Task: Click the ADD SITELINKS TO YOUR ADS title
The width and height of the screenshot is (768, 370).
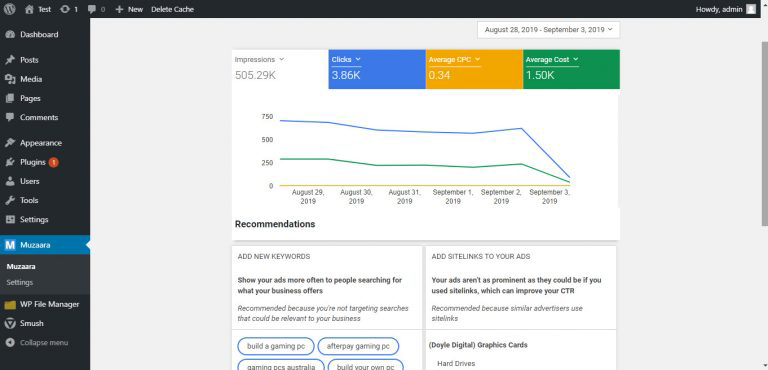Action: point(481,256)
